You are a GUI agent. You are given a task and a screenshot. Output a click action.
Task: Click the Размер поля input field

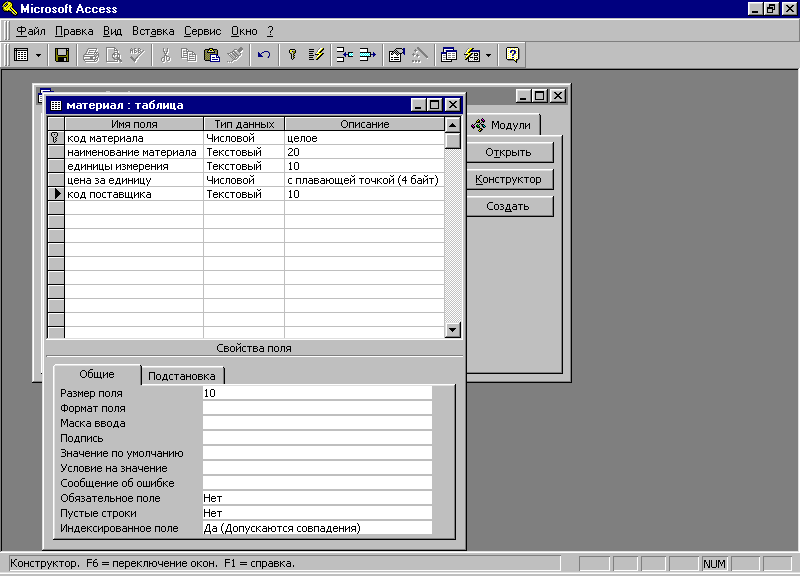click(x=317, y=393)
